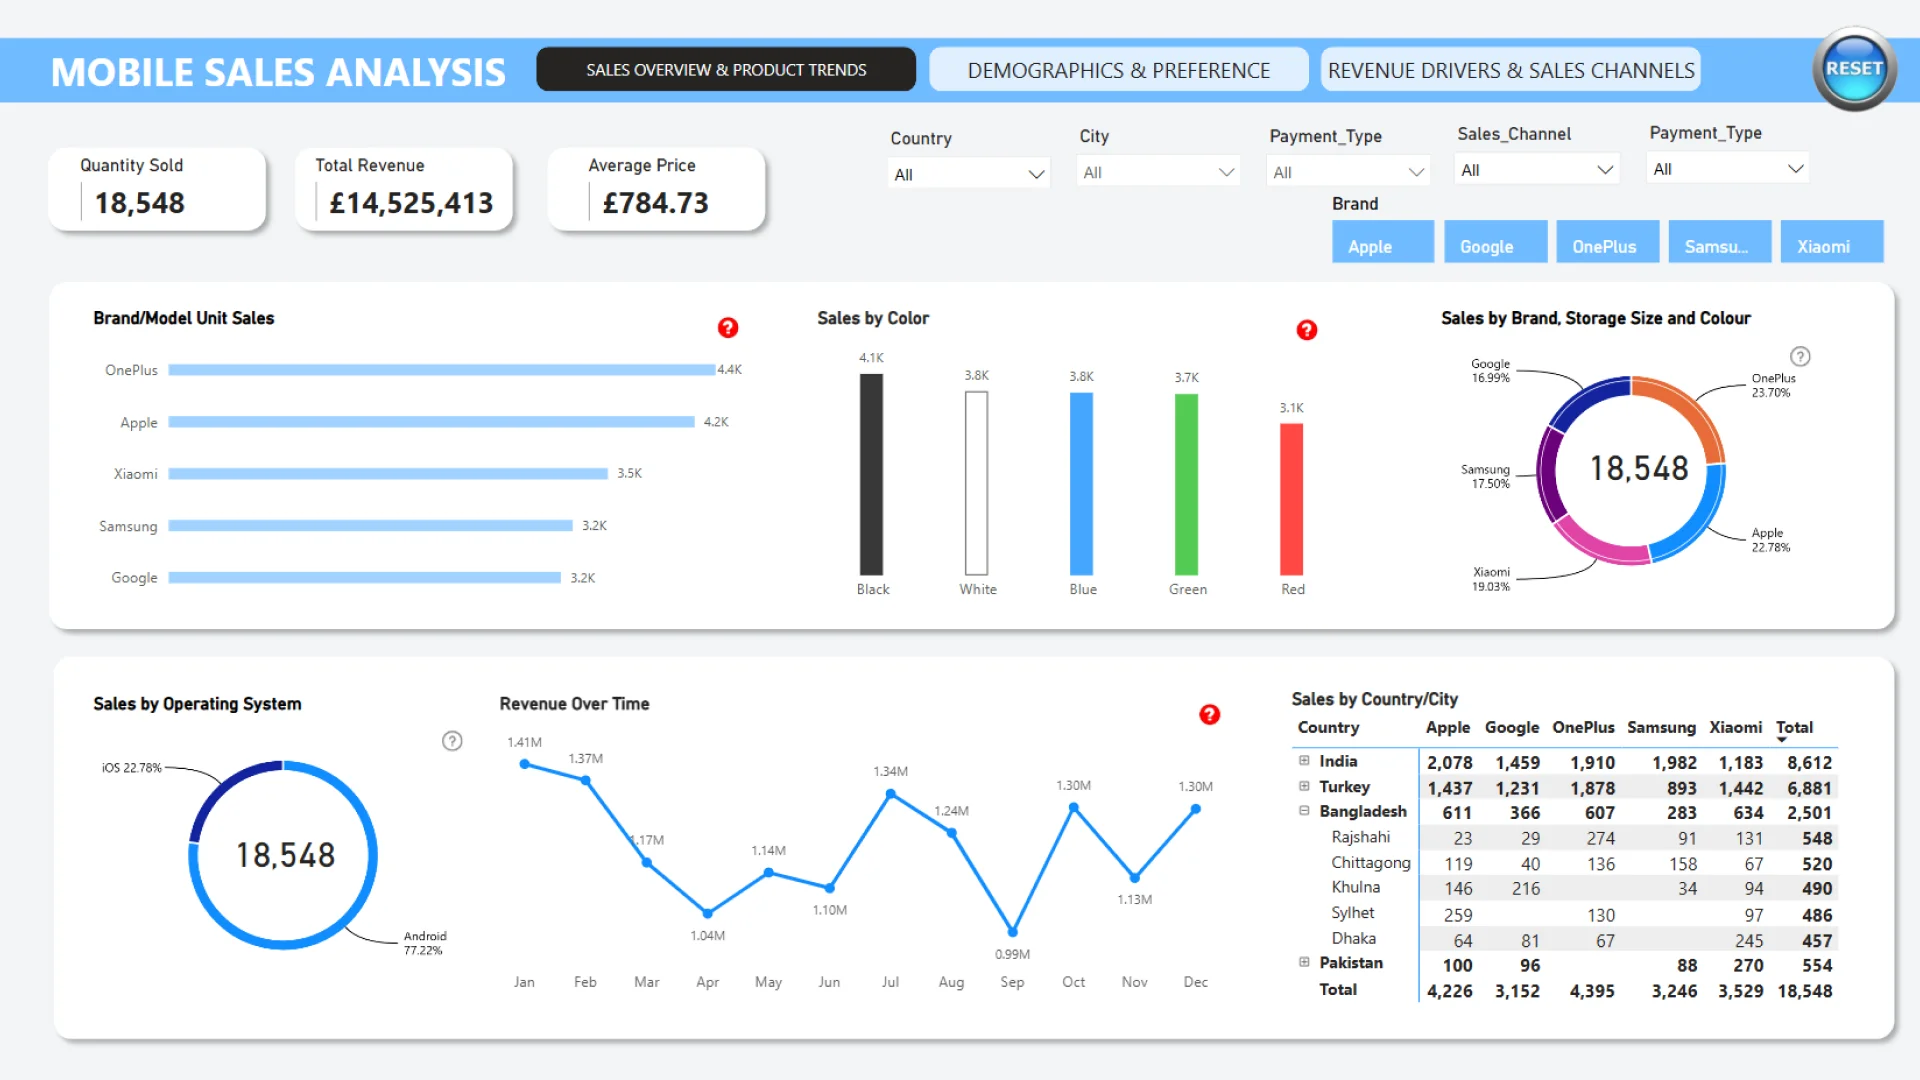1920x1080 pixels.
Task: Click Total column sort arrow in table
Action: click(1781, 740)
